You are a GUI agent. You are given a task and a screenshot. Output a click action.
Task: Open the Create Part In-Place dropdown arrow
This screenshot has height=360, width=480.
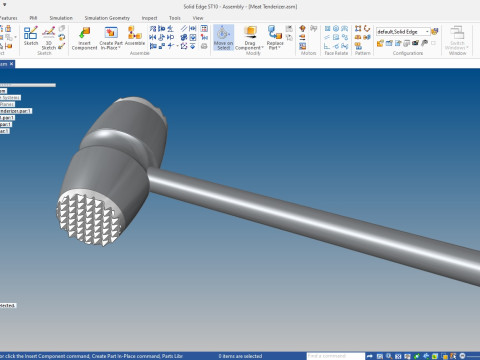click(x=119, y=48)
